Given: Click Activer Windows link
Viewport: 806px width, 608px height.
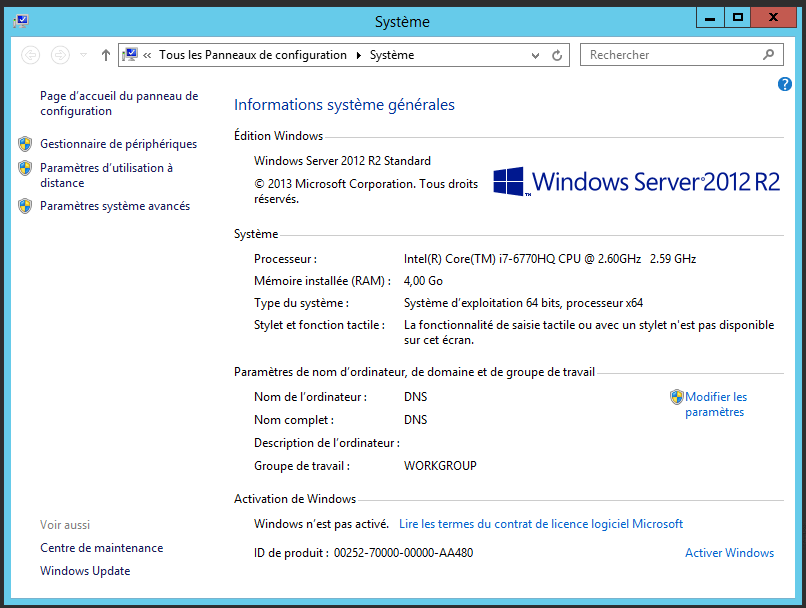Looking at the screenshot, I should [729, 552].
